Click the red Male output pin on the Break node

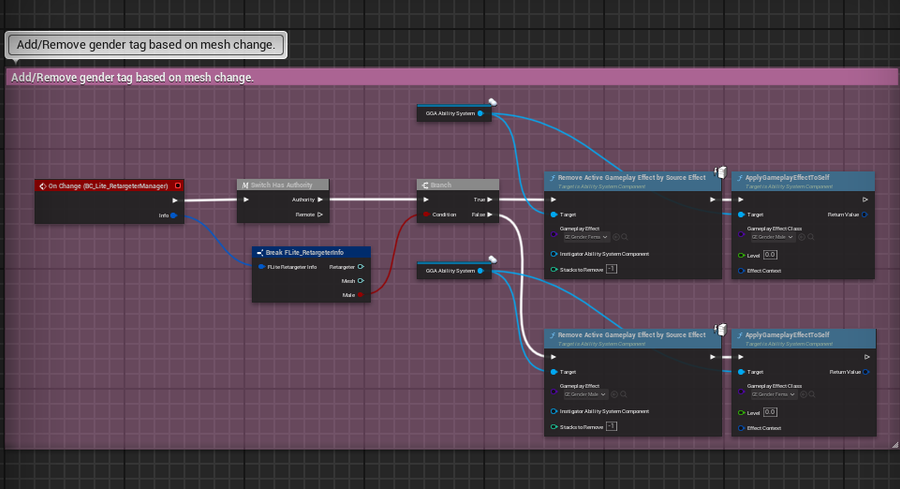click(x=360, y=295)
